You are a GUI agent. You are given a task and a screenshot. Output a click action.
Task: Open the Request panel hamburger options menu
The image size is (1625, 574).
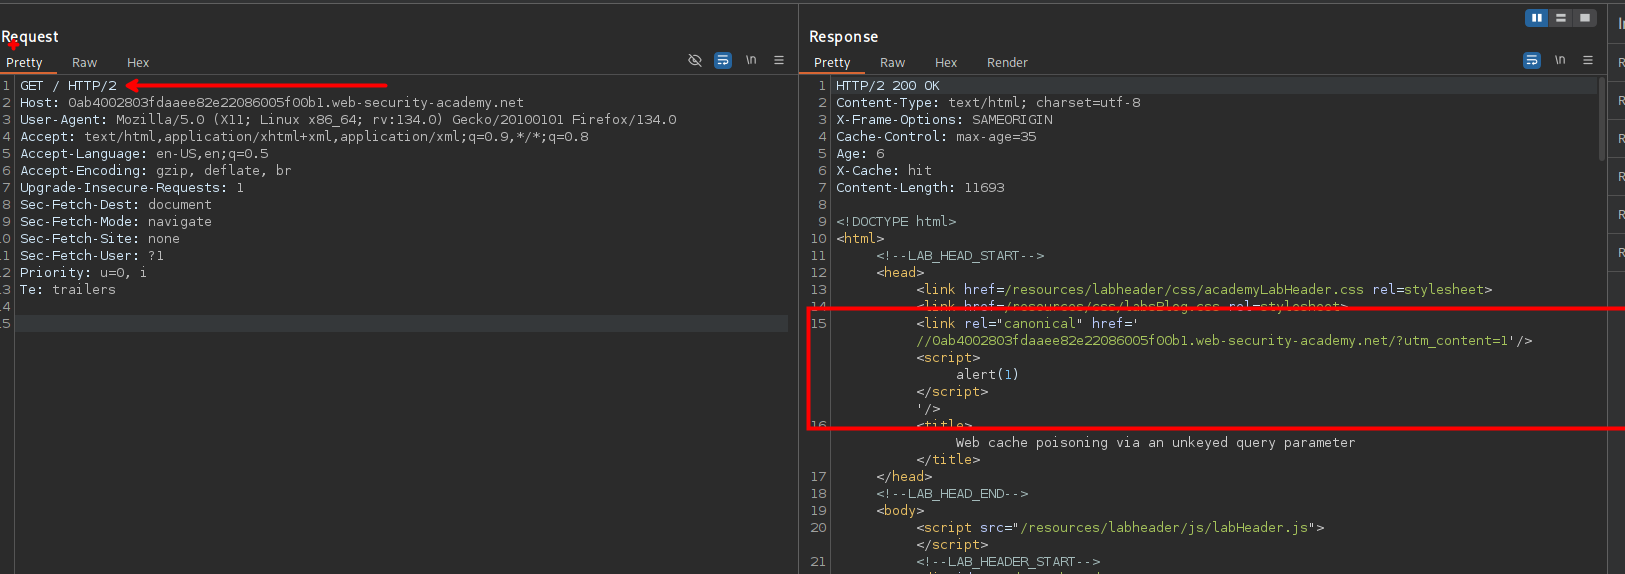click(779, 60)
